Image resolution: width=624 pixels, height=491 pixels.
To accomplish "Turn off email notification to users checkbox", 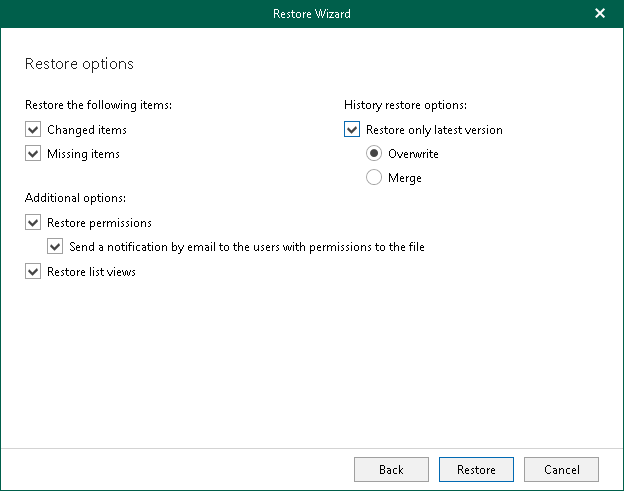I will (55, 247).
